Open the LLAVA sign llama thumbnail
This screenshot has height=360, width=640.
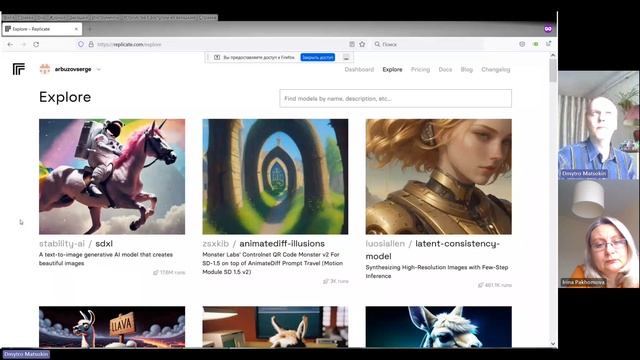112,327
